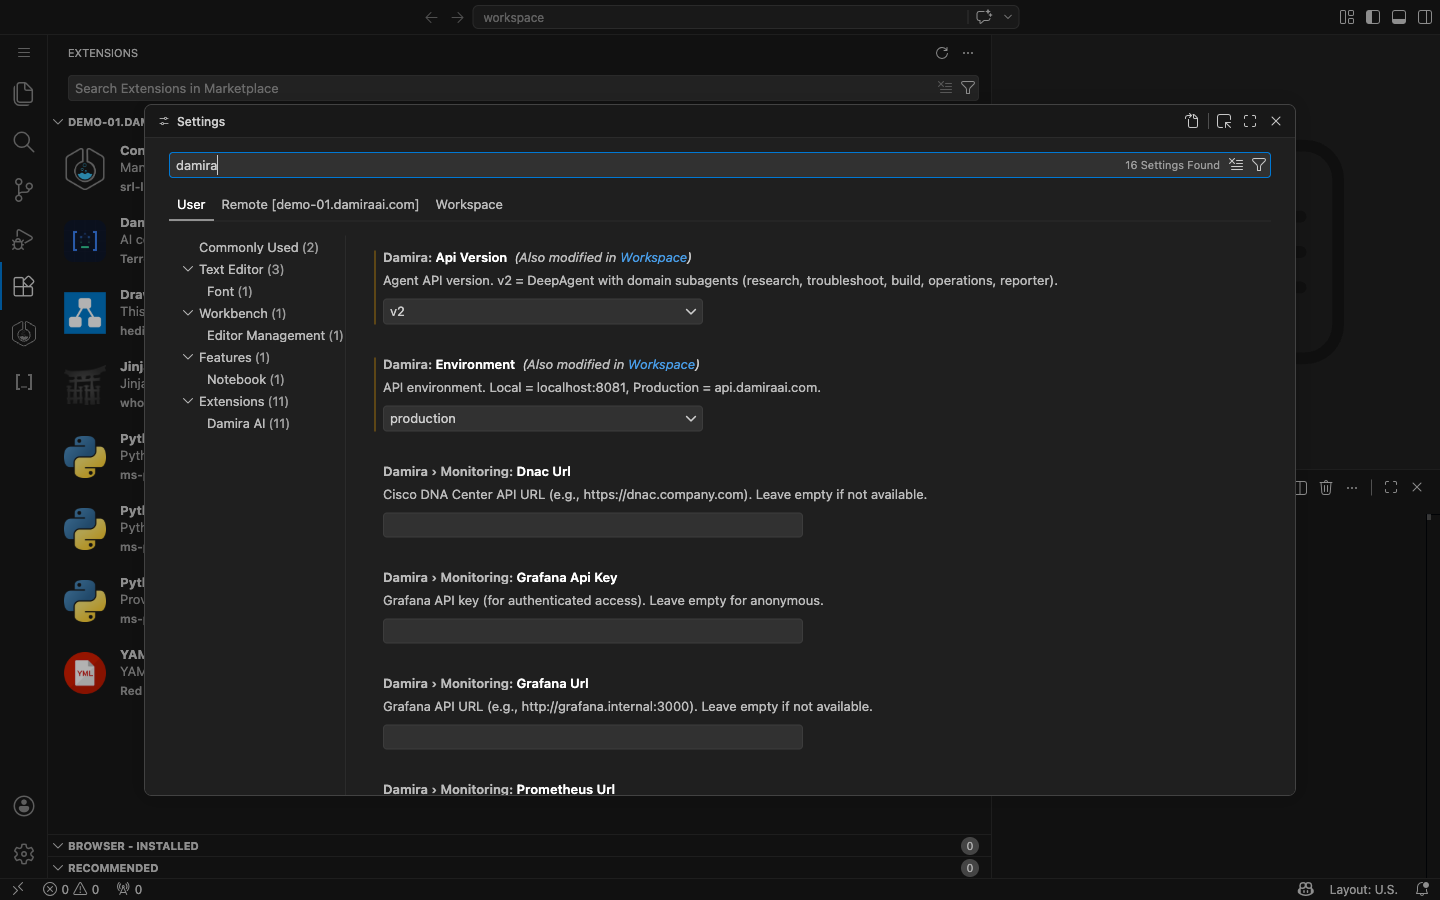The image size is (1440, 900).
Task: Collapse the Workbench settings group
Action: click(188, 313)
